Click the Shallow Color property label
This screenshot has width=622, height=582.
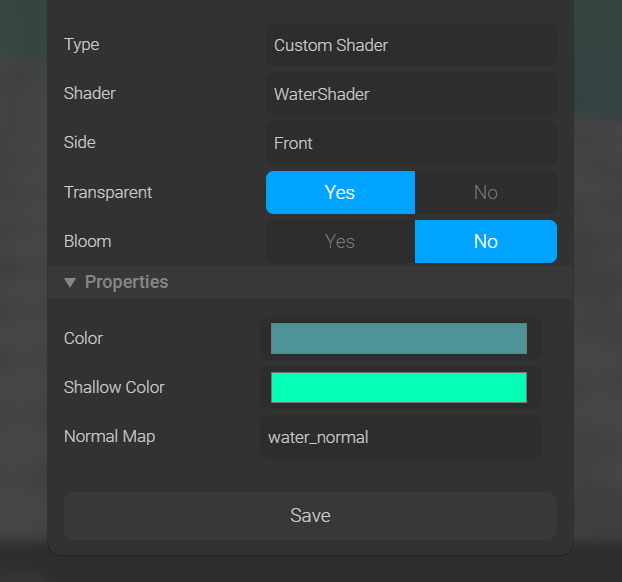coord(114,388)
